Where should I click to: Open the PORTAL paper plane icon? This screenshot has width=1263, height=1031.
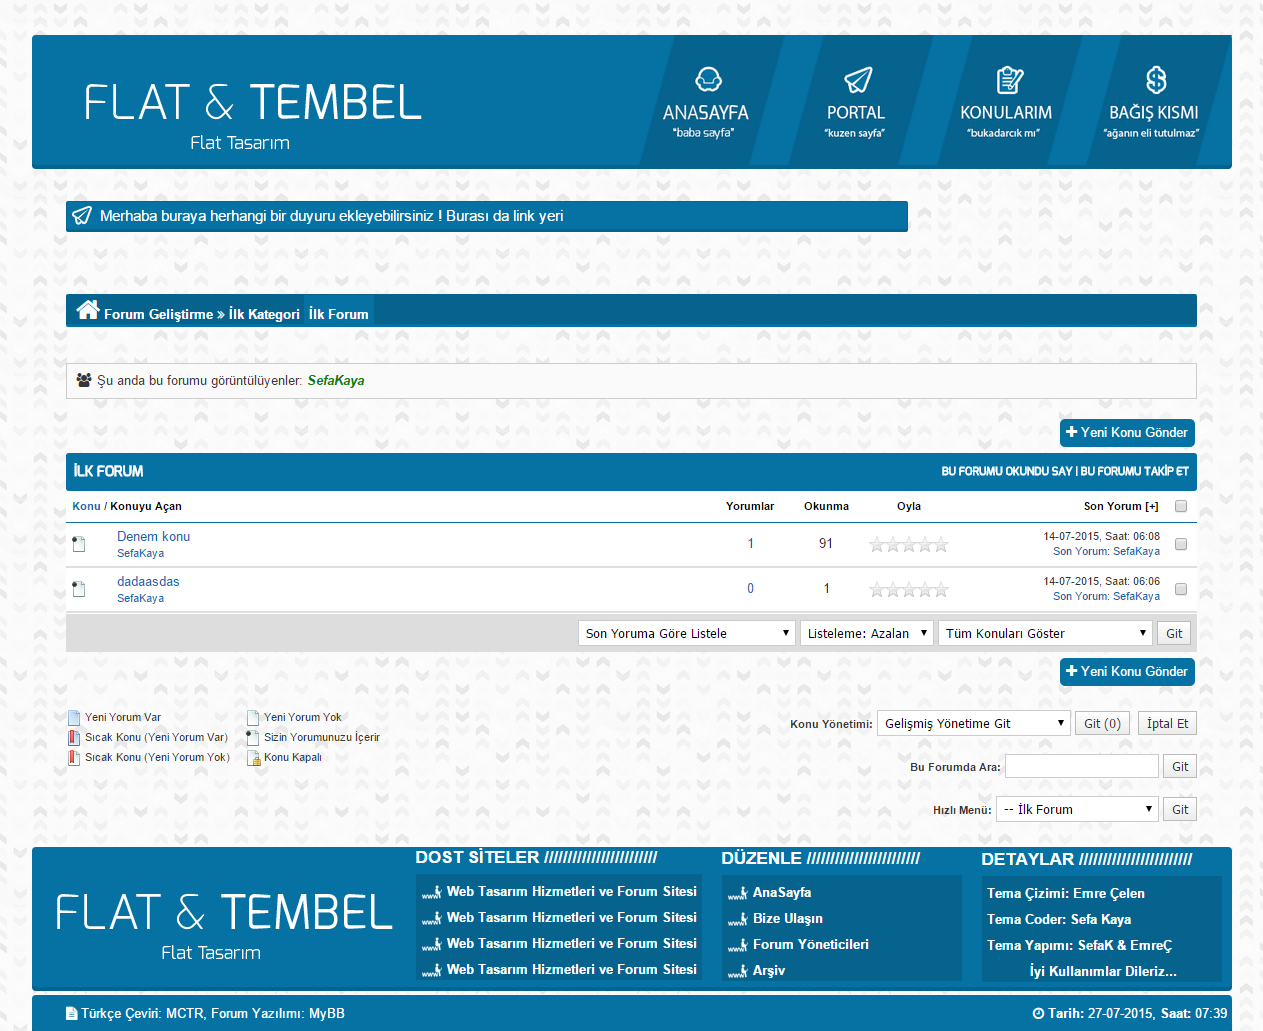[x=857, y=79]
